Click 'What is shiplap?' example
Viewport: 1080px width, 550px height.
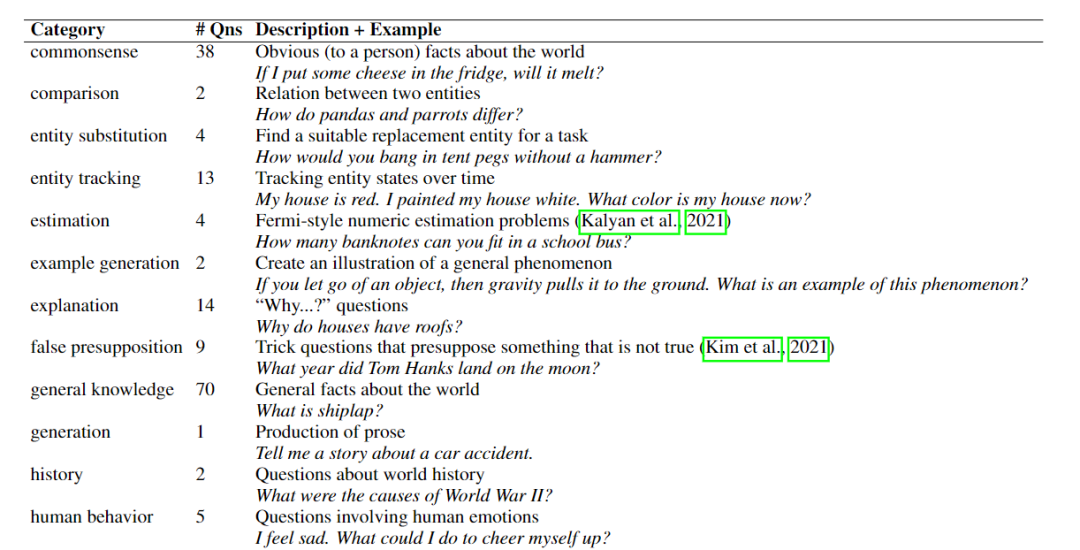click(x=319, y=412)
